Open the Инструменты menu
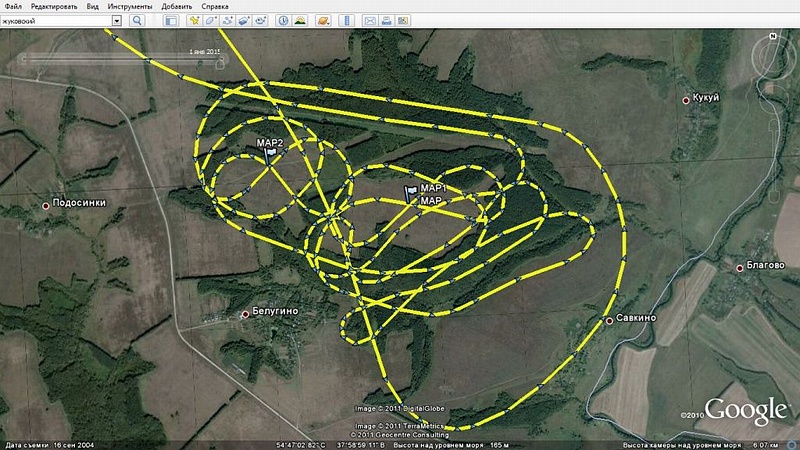 click(129, 6)
